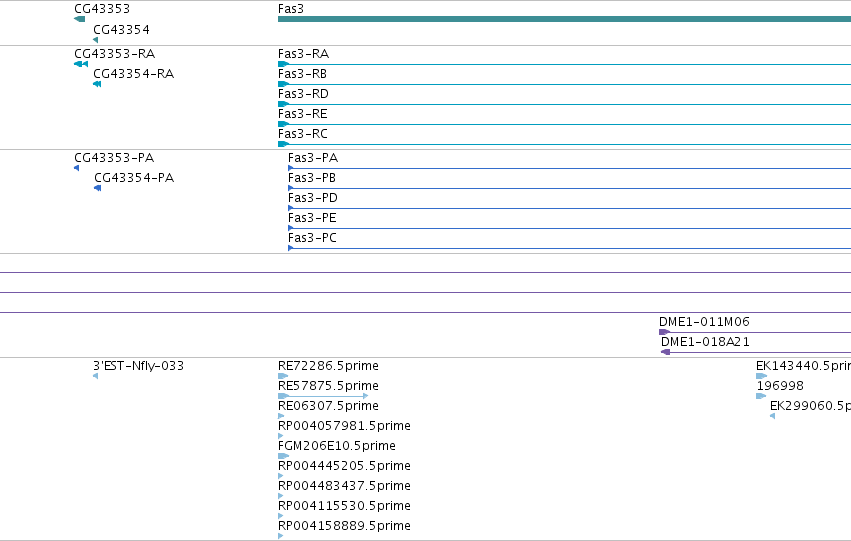
Task: Select the Fas3-PE protein label
Action: 313,218
